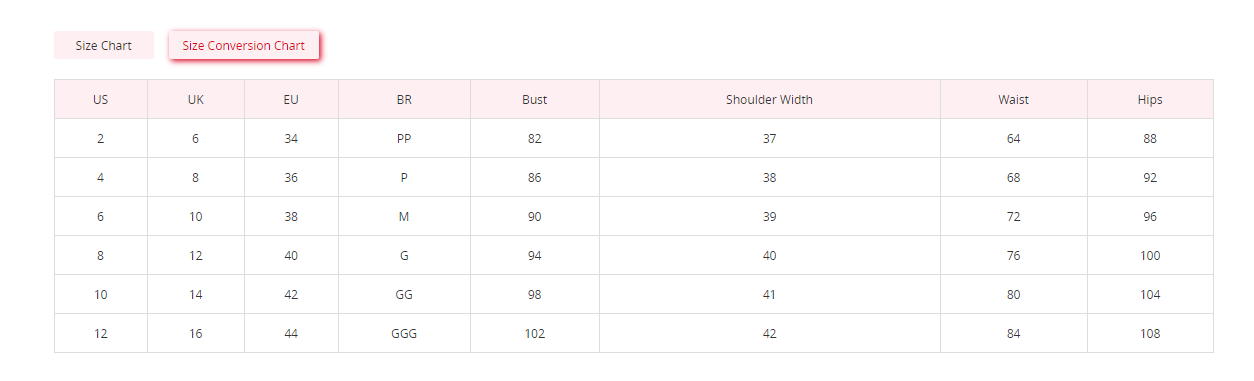Screen dimensions: 1254x381
Task: Switch to the Size Chart tab
Action: tap(104, 46)
